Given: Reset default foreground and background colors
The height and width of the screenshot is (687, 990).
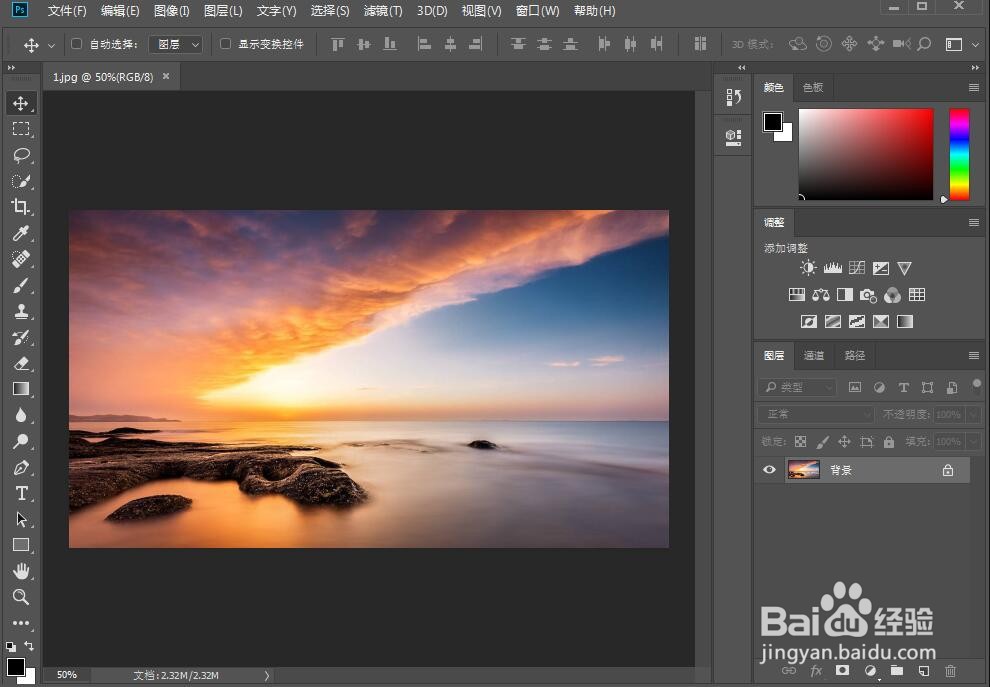Looking at the screenshot, I should (11, 647).
